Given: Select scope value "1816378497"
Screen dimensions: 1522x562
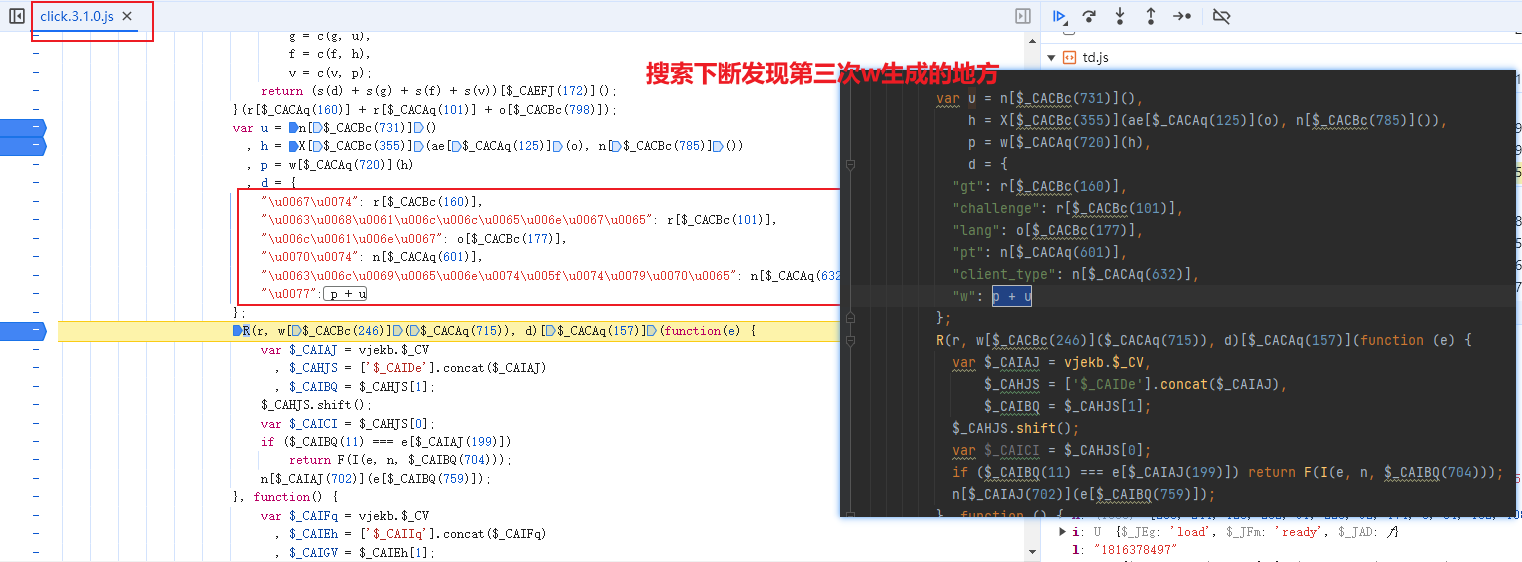Looking at the screenshot, I should point(1136,550).
